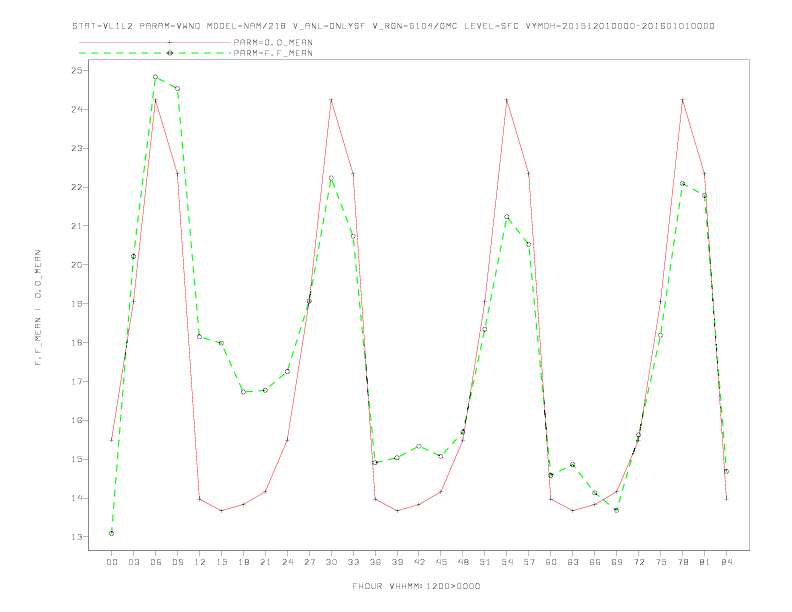The width and height of the screenshot is (792, 612).
Task: Click x-axis tick label 84
Action: (726, 562)
